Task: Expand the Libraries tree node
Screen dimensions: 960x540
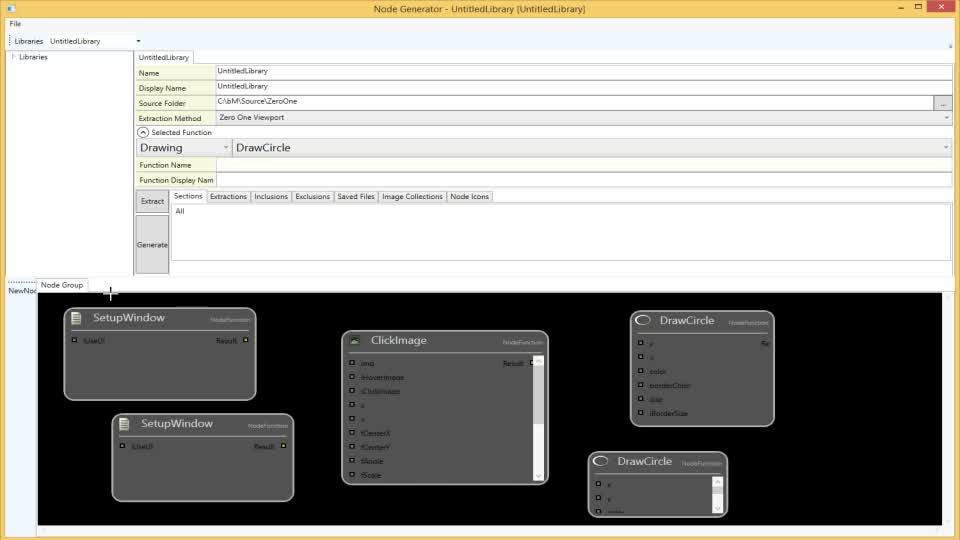Action: click(x=13, y=57)
